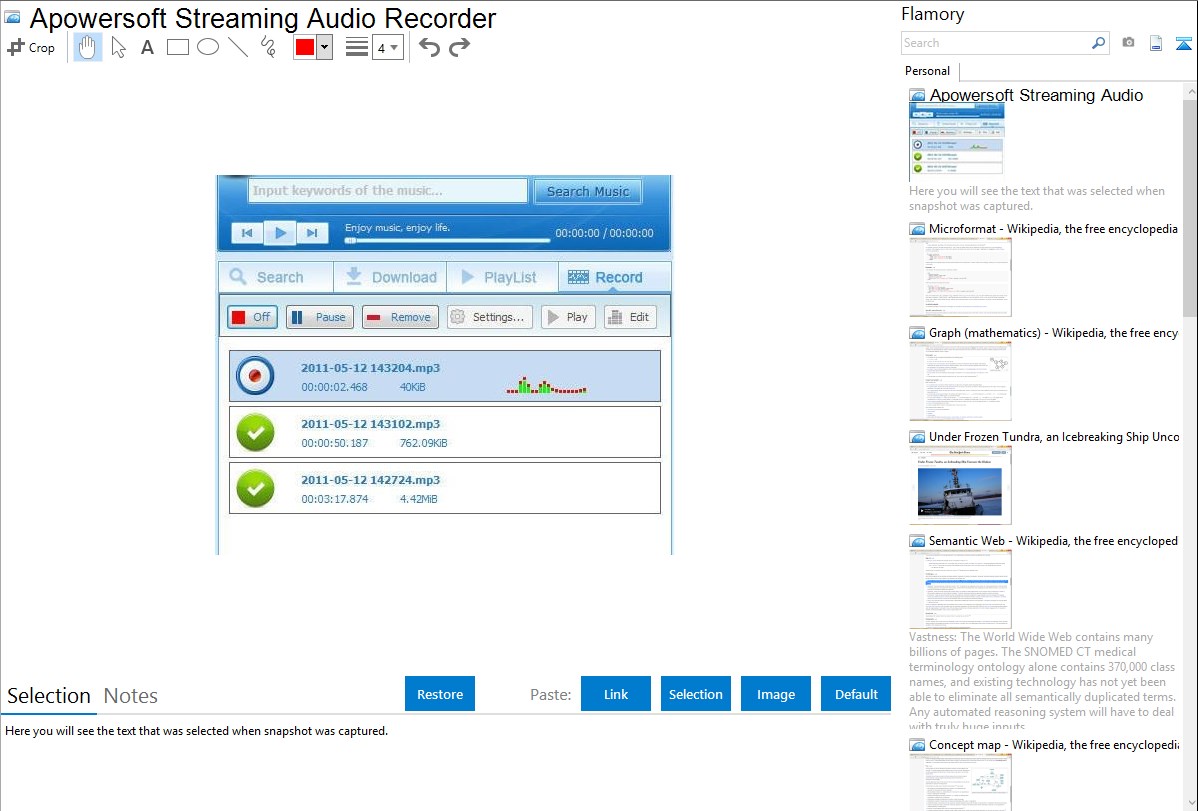Select recording 2011-05-12 142724.mp3
Screen dimensions: 1198x811
coord(445,488)
